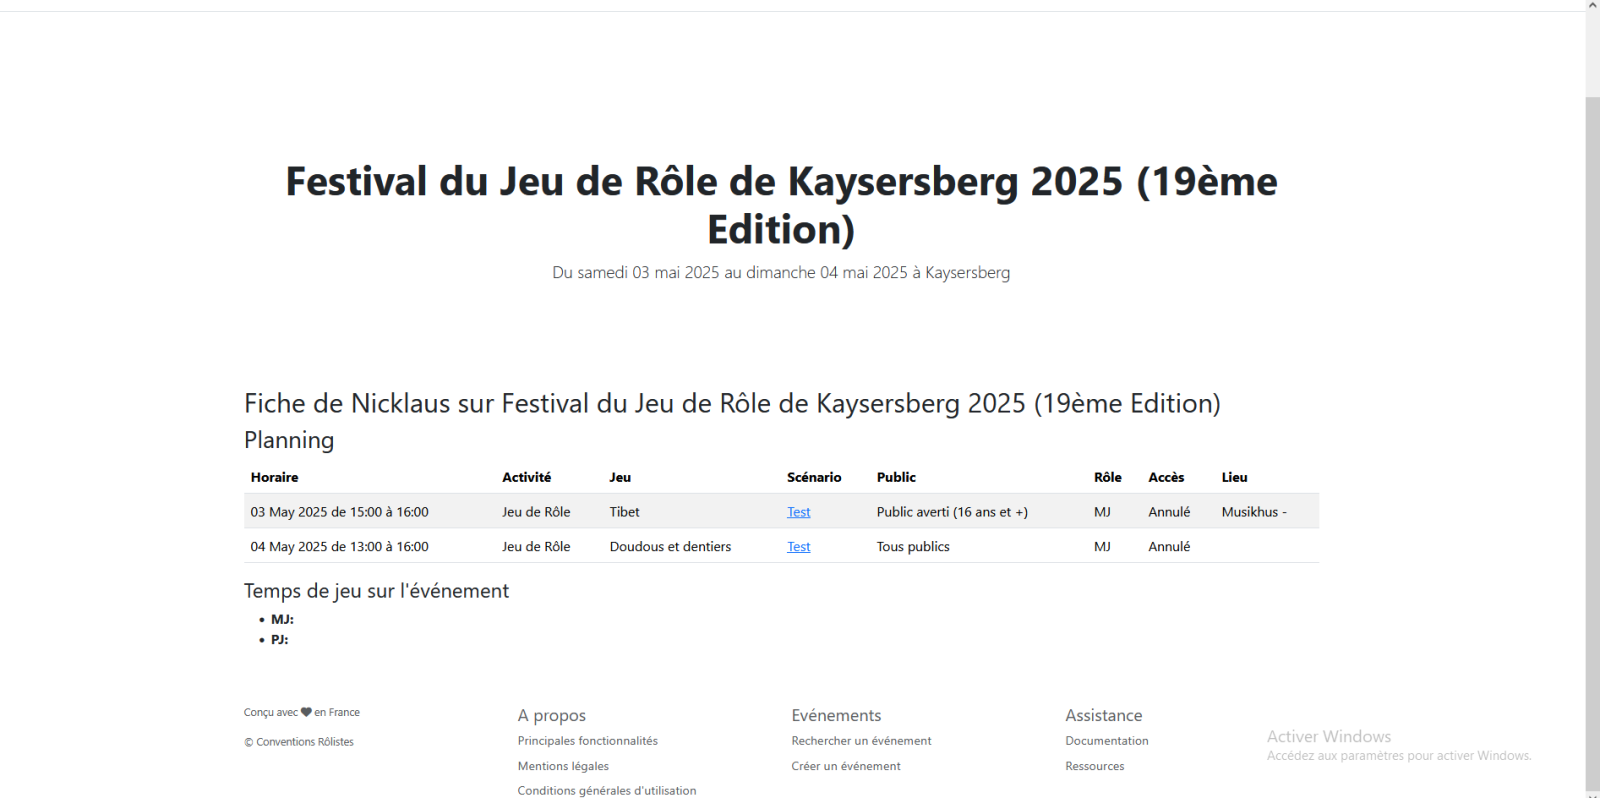The height and width of the screenshot is (798, 1600).
Task: Click the heart icon in the footer
Action: pos(306,713)
